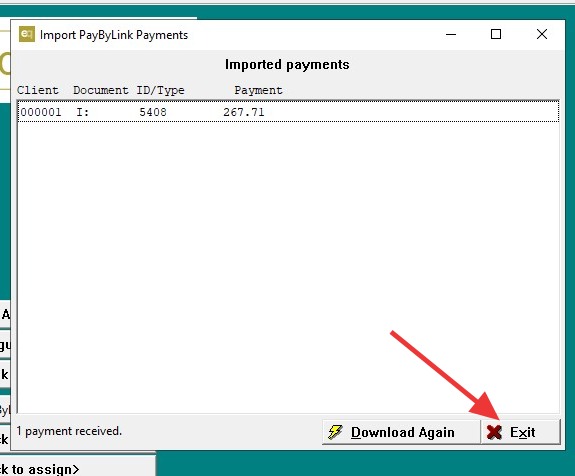Select the imported payment row 000001
The width and height of the screenshot is (575, 476).
(288, 111)
